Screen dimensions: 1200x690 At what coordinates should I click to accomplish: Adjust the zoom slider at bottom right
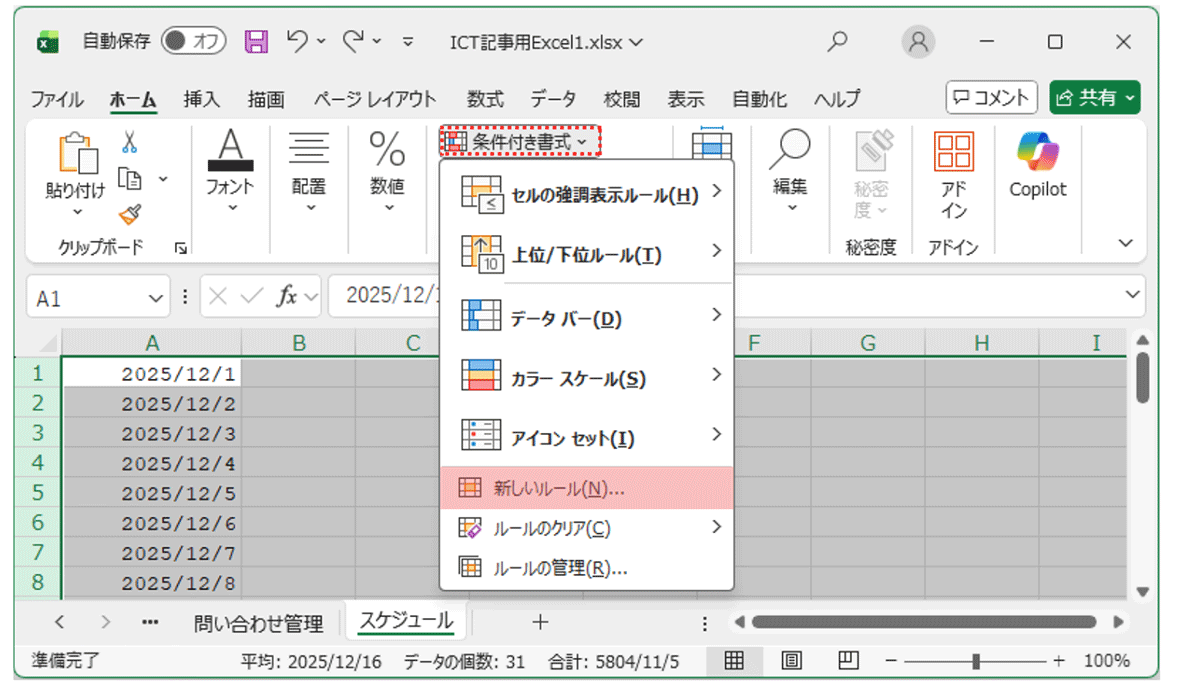(x=975, y=661)
